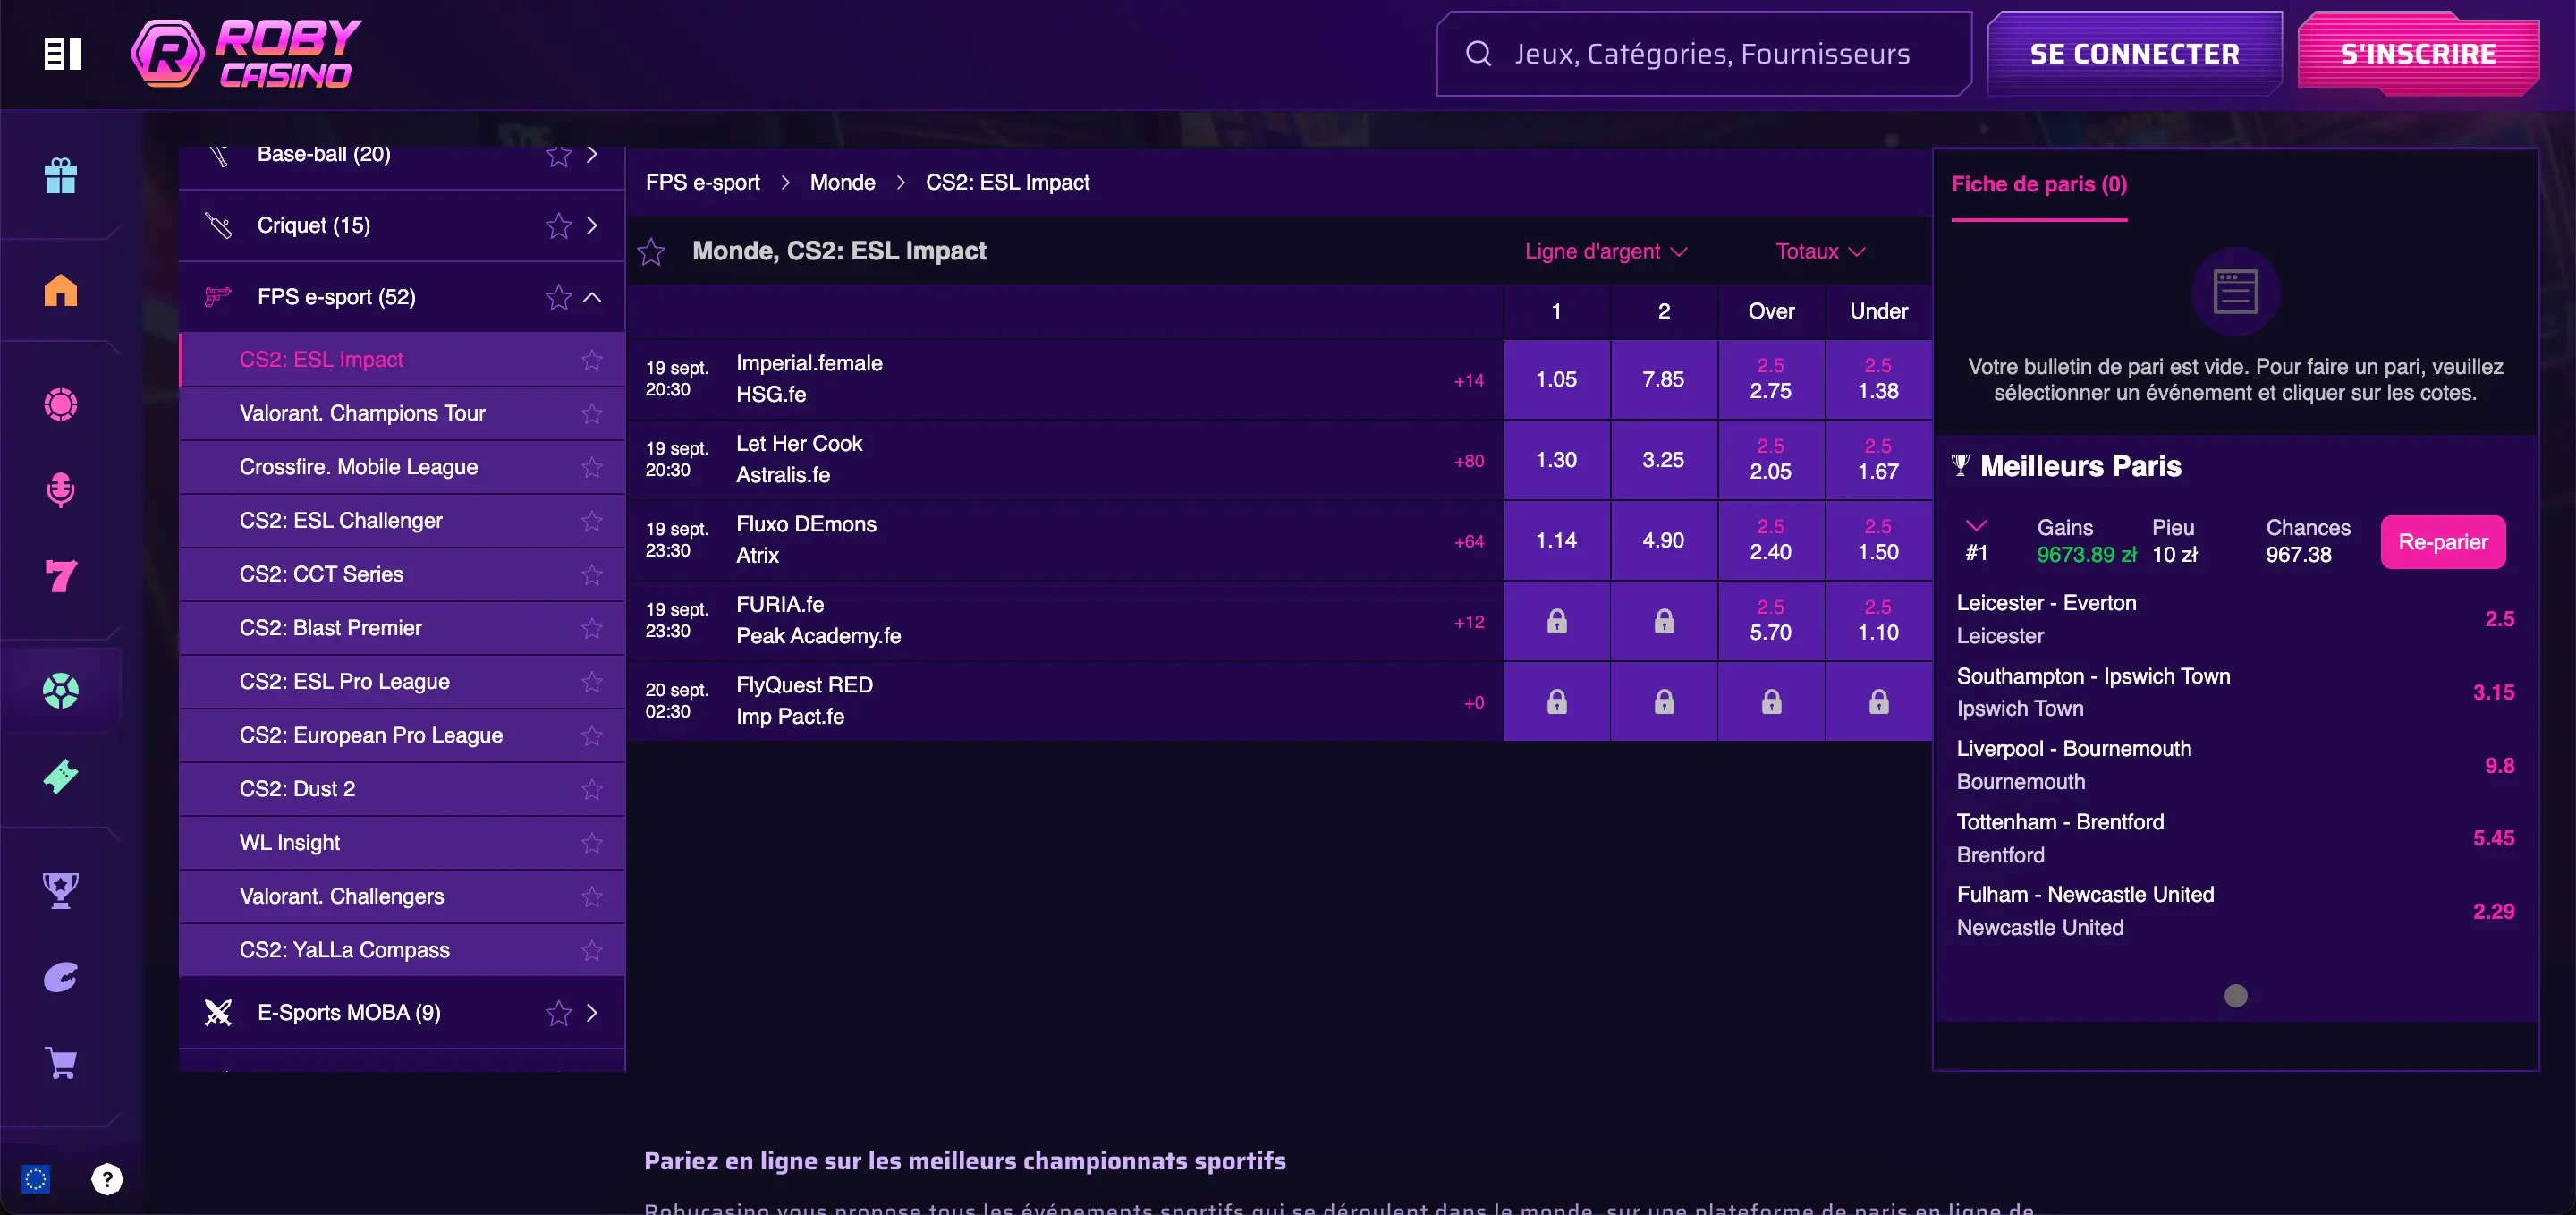2576x1215 pixels.
Task: Open the live dealer microphone icon
Action: (x=61, y=489)
